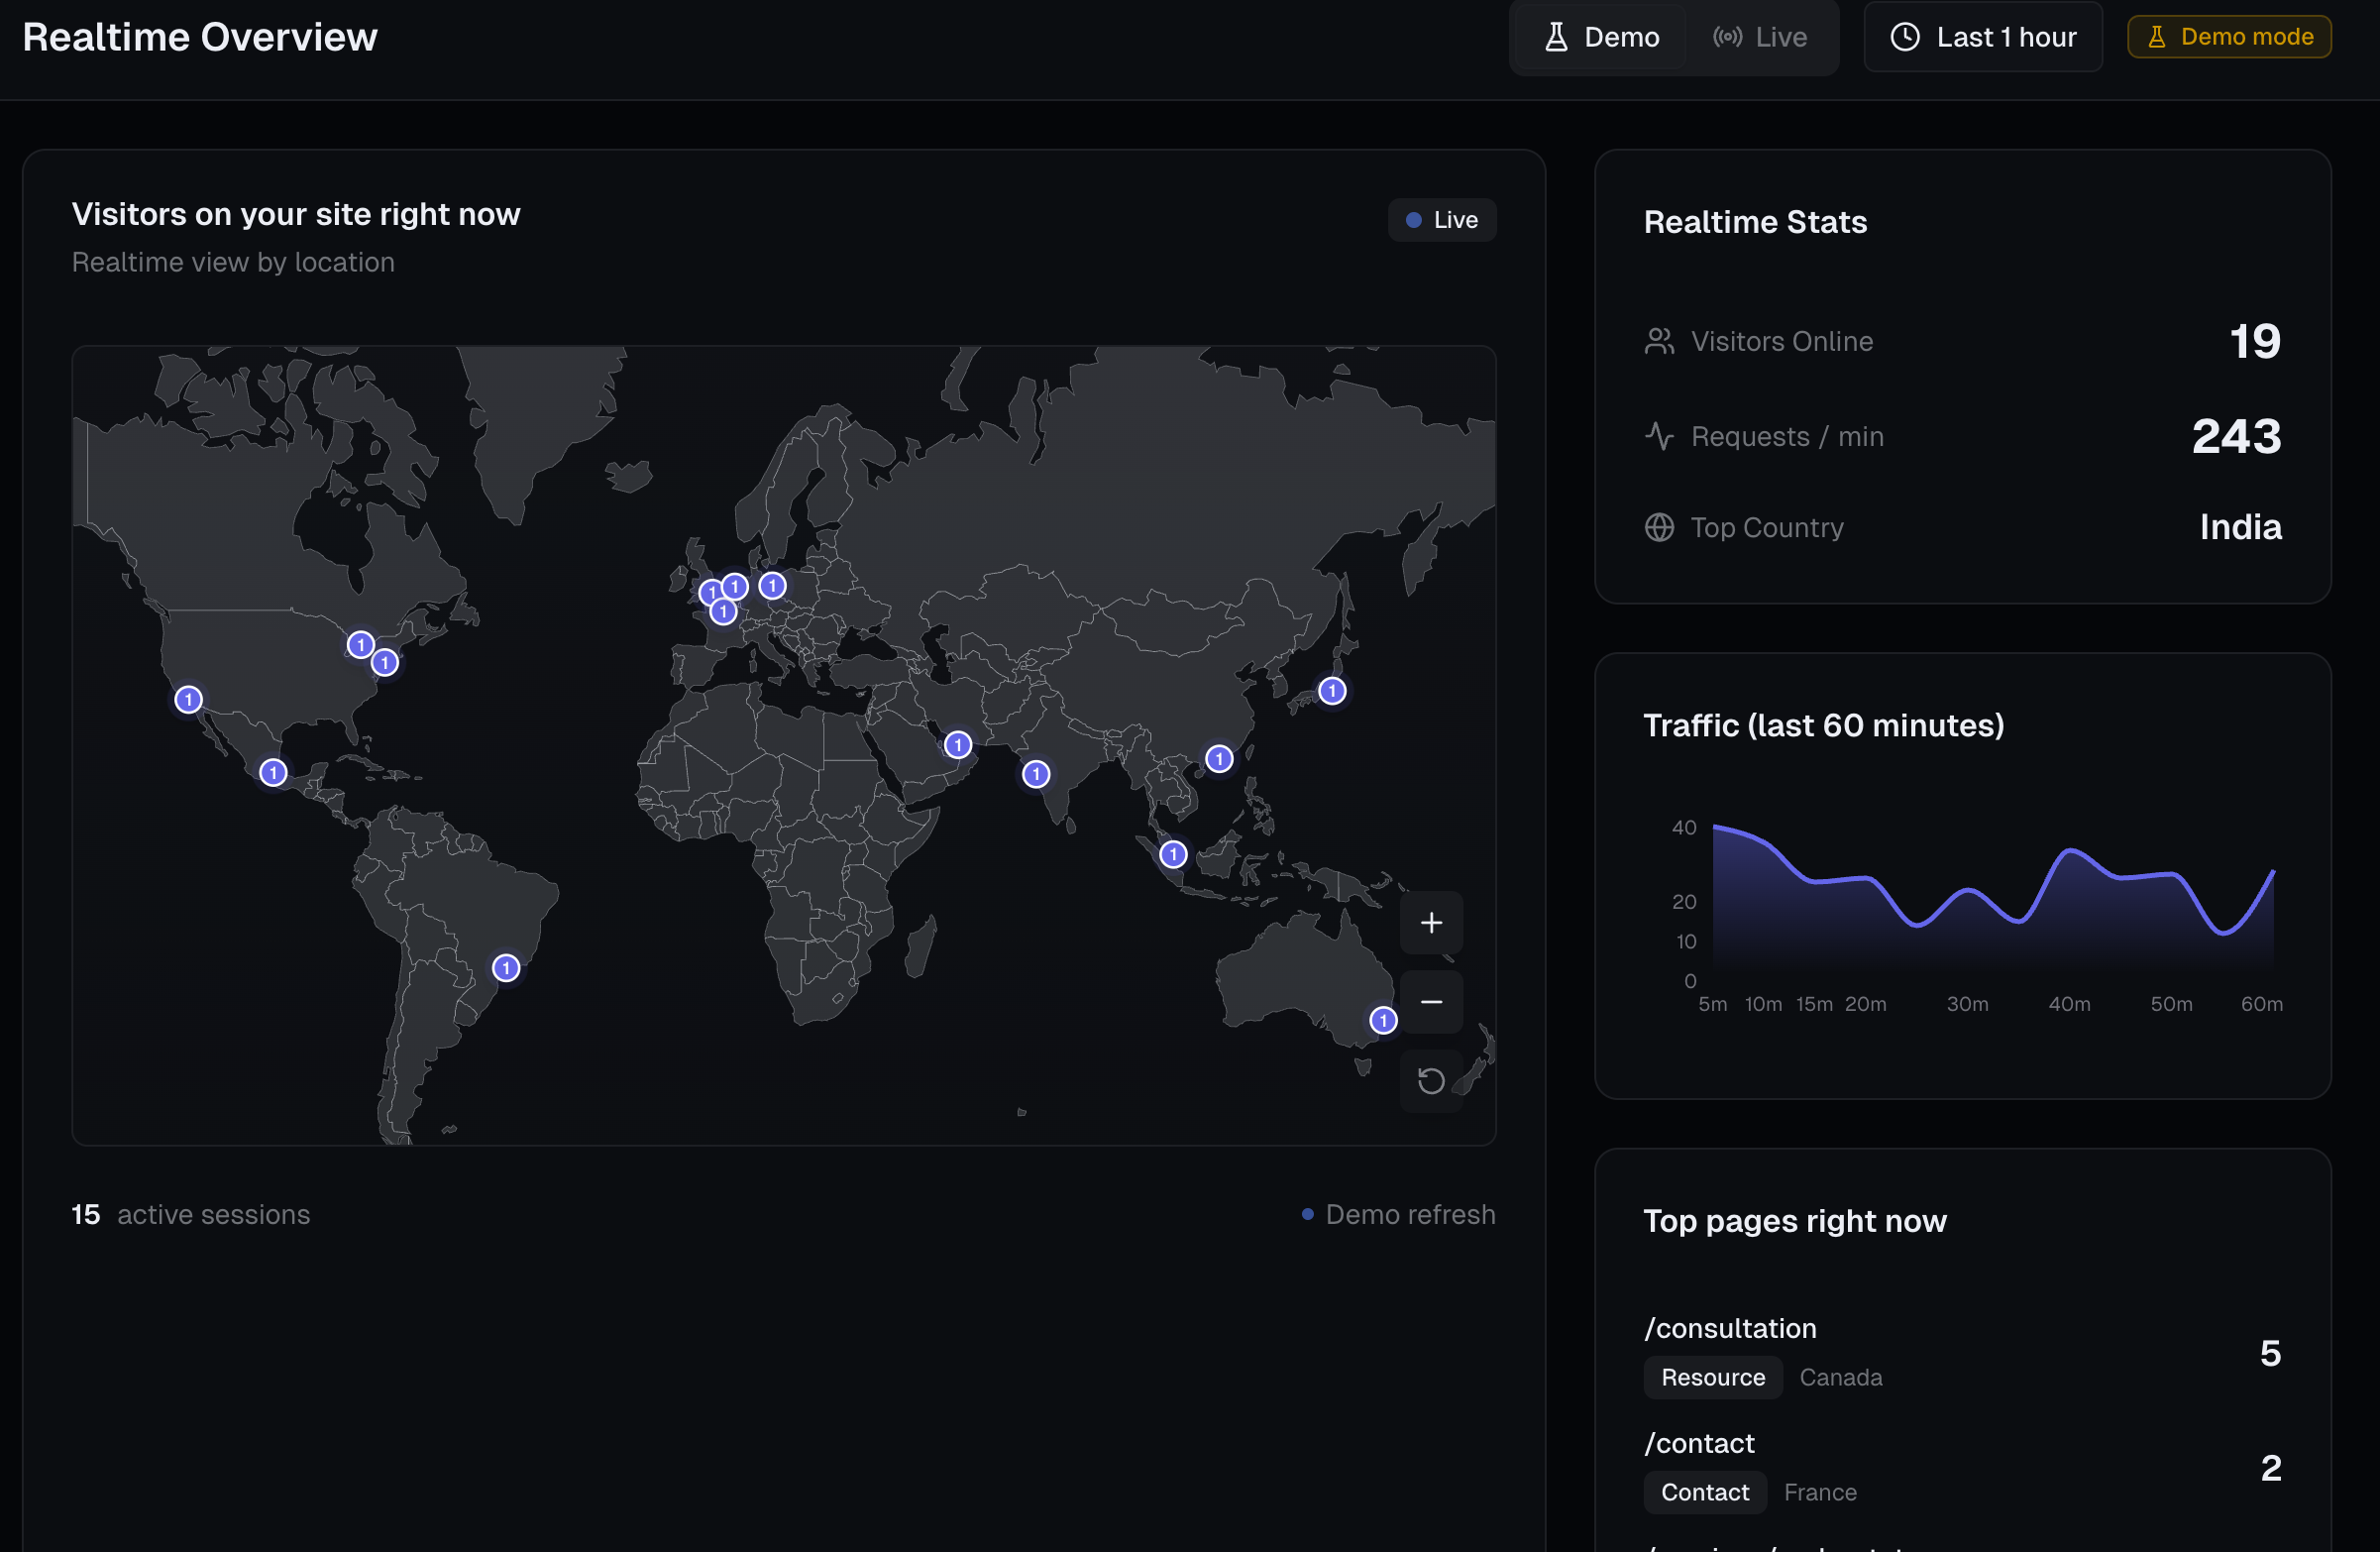
Task: Click the Requests per minute activity icon
Action: (x=1659, y=436)
